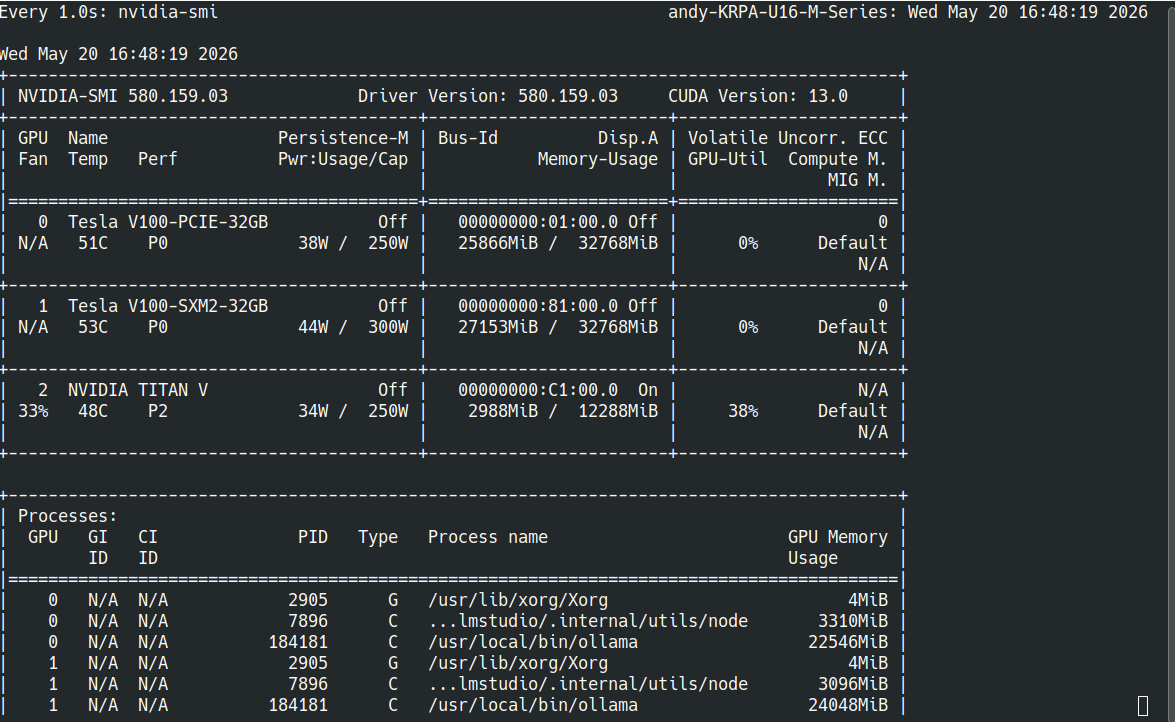Click the 27153MiB memory usage value

pyautogui.click(x=498, y=327)
